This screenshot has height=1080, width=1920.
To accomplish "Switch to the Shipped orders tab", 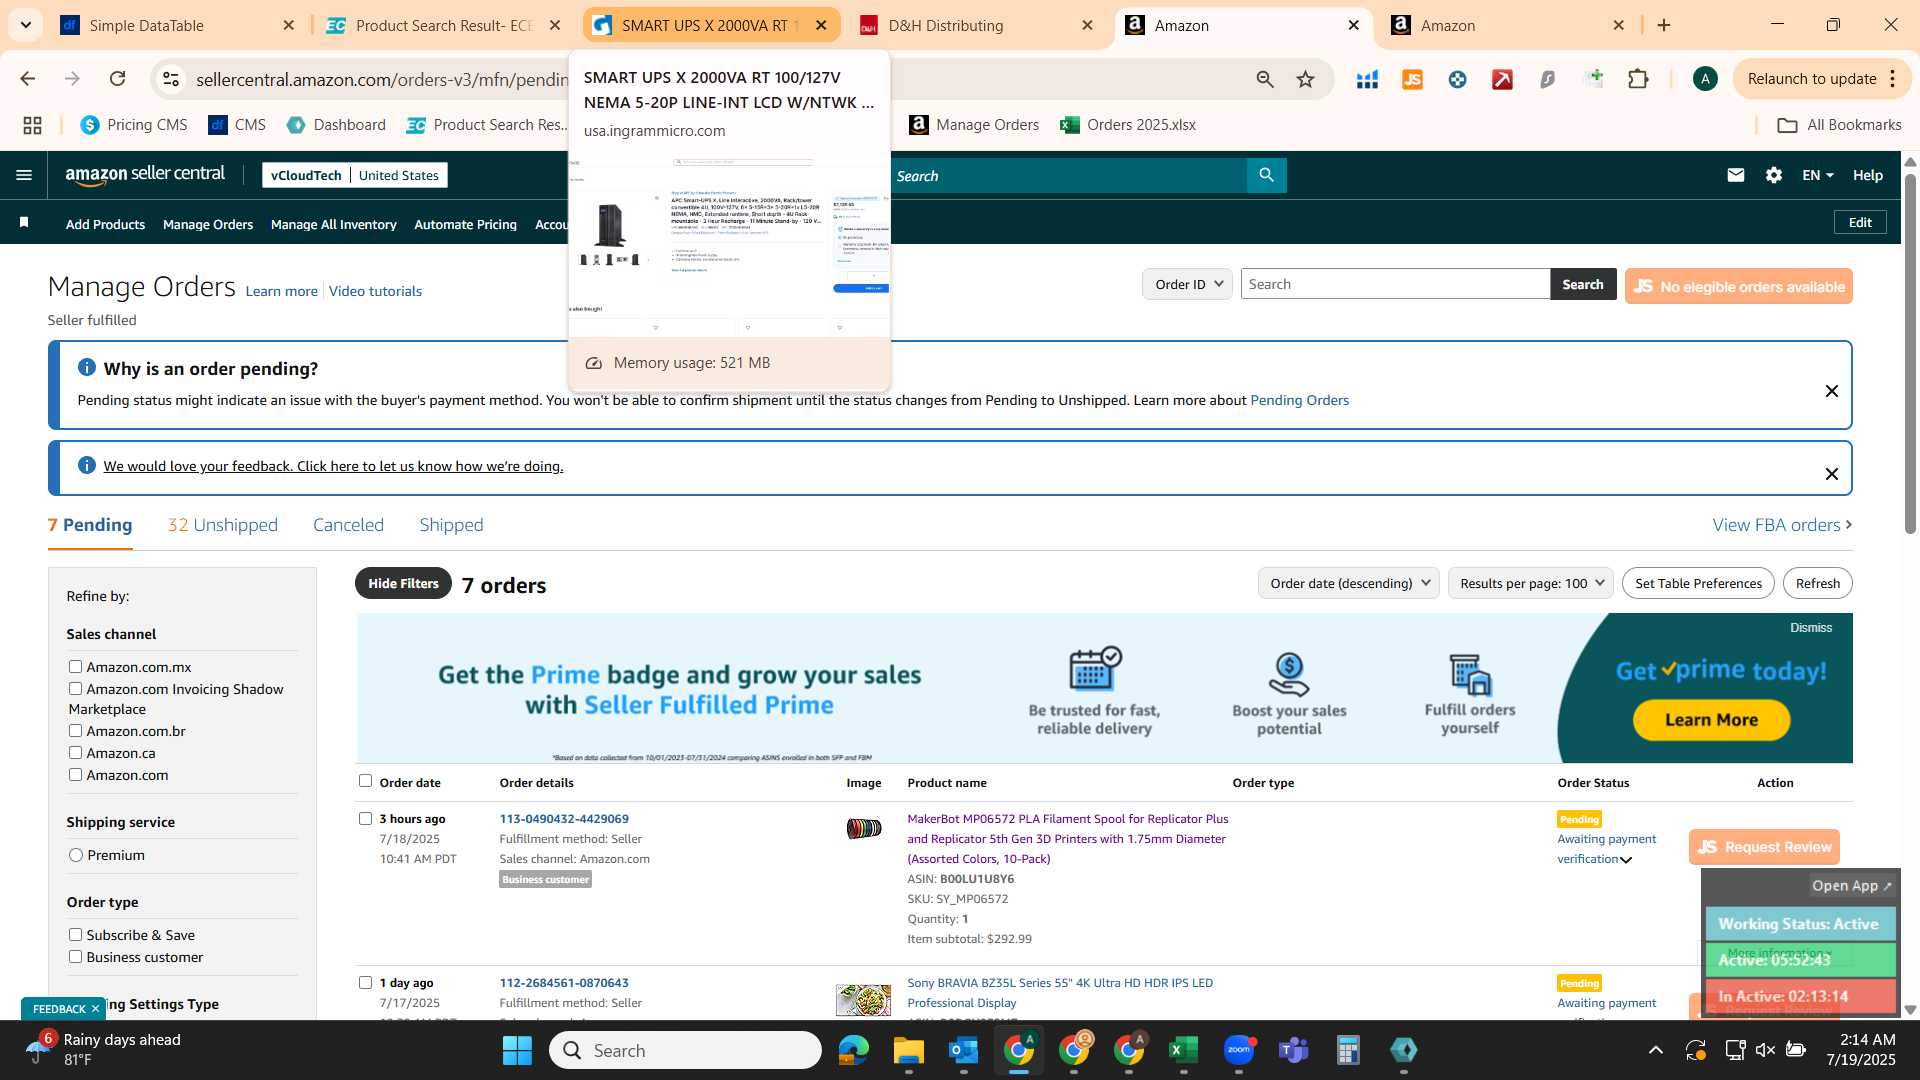I will 451,525.
